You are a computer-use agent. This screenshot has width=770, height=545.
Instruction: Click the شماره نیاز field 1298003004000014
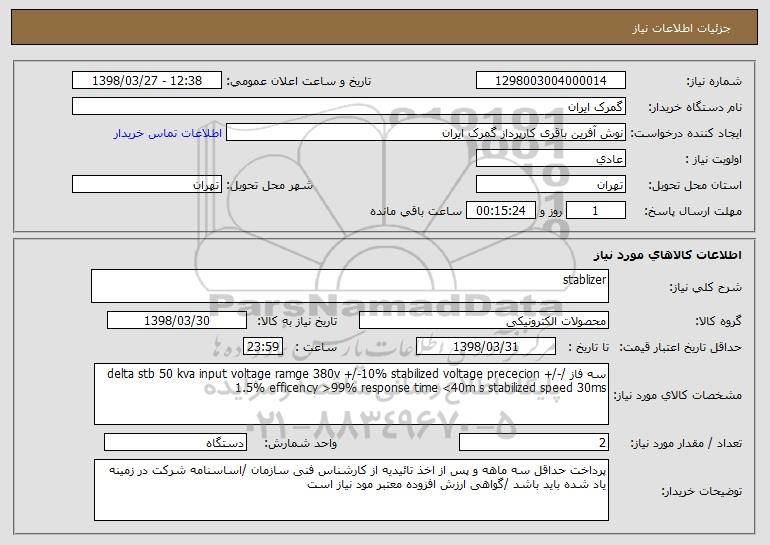click(x=550, y=80)
